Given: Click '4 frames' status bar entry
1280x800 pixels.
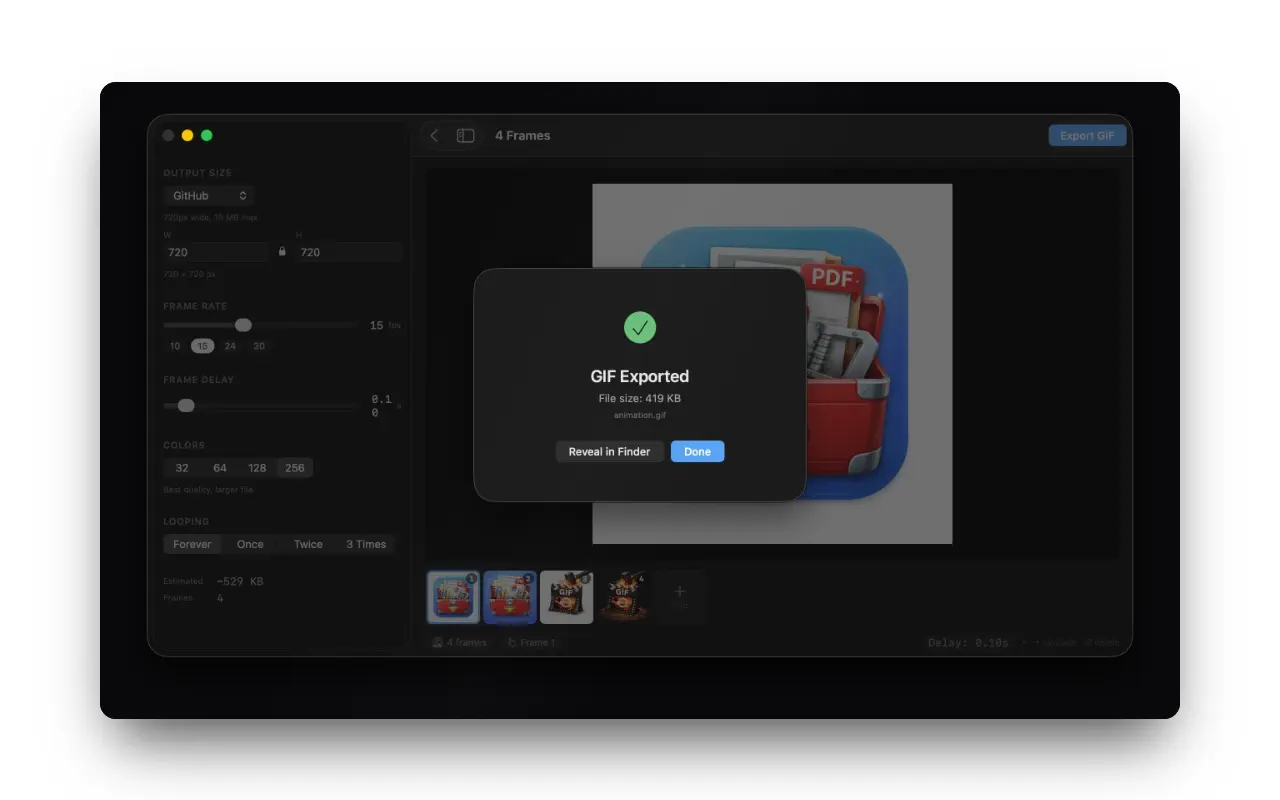Looking at the screenshot, I should coord(460,643).
